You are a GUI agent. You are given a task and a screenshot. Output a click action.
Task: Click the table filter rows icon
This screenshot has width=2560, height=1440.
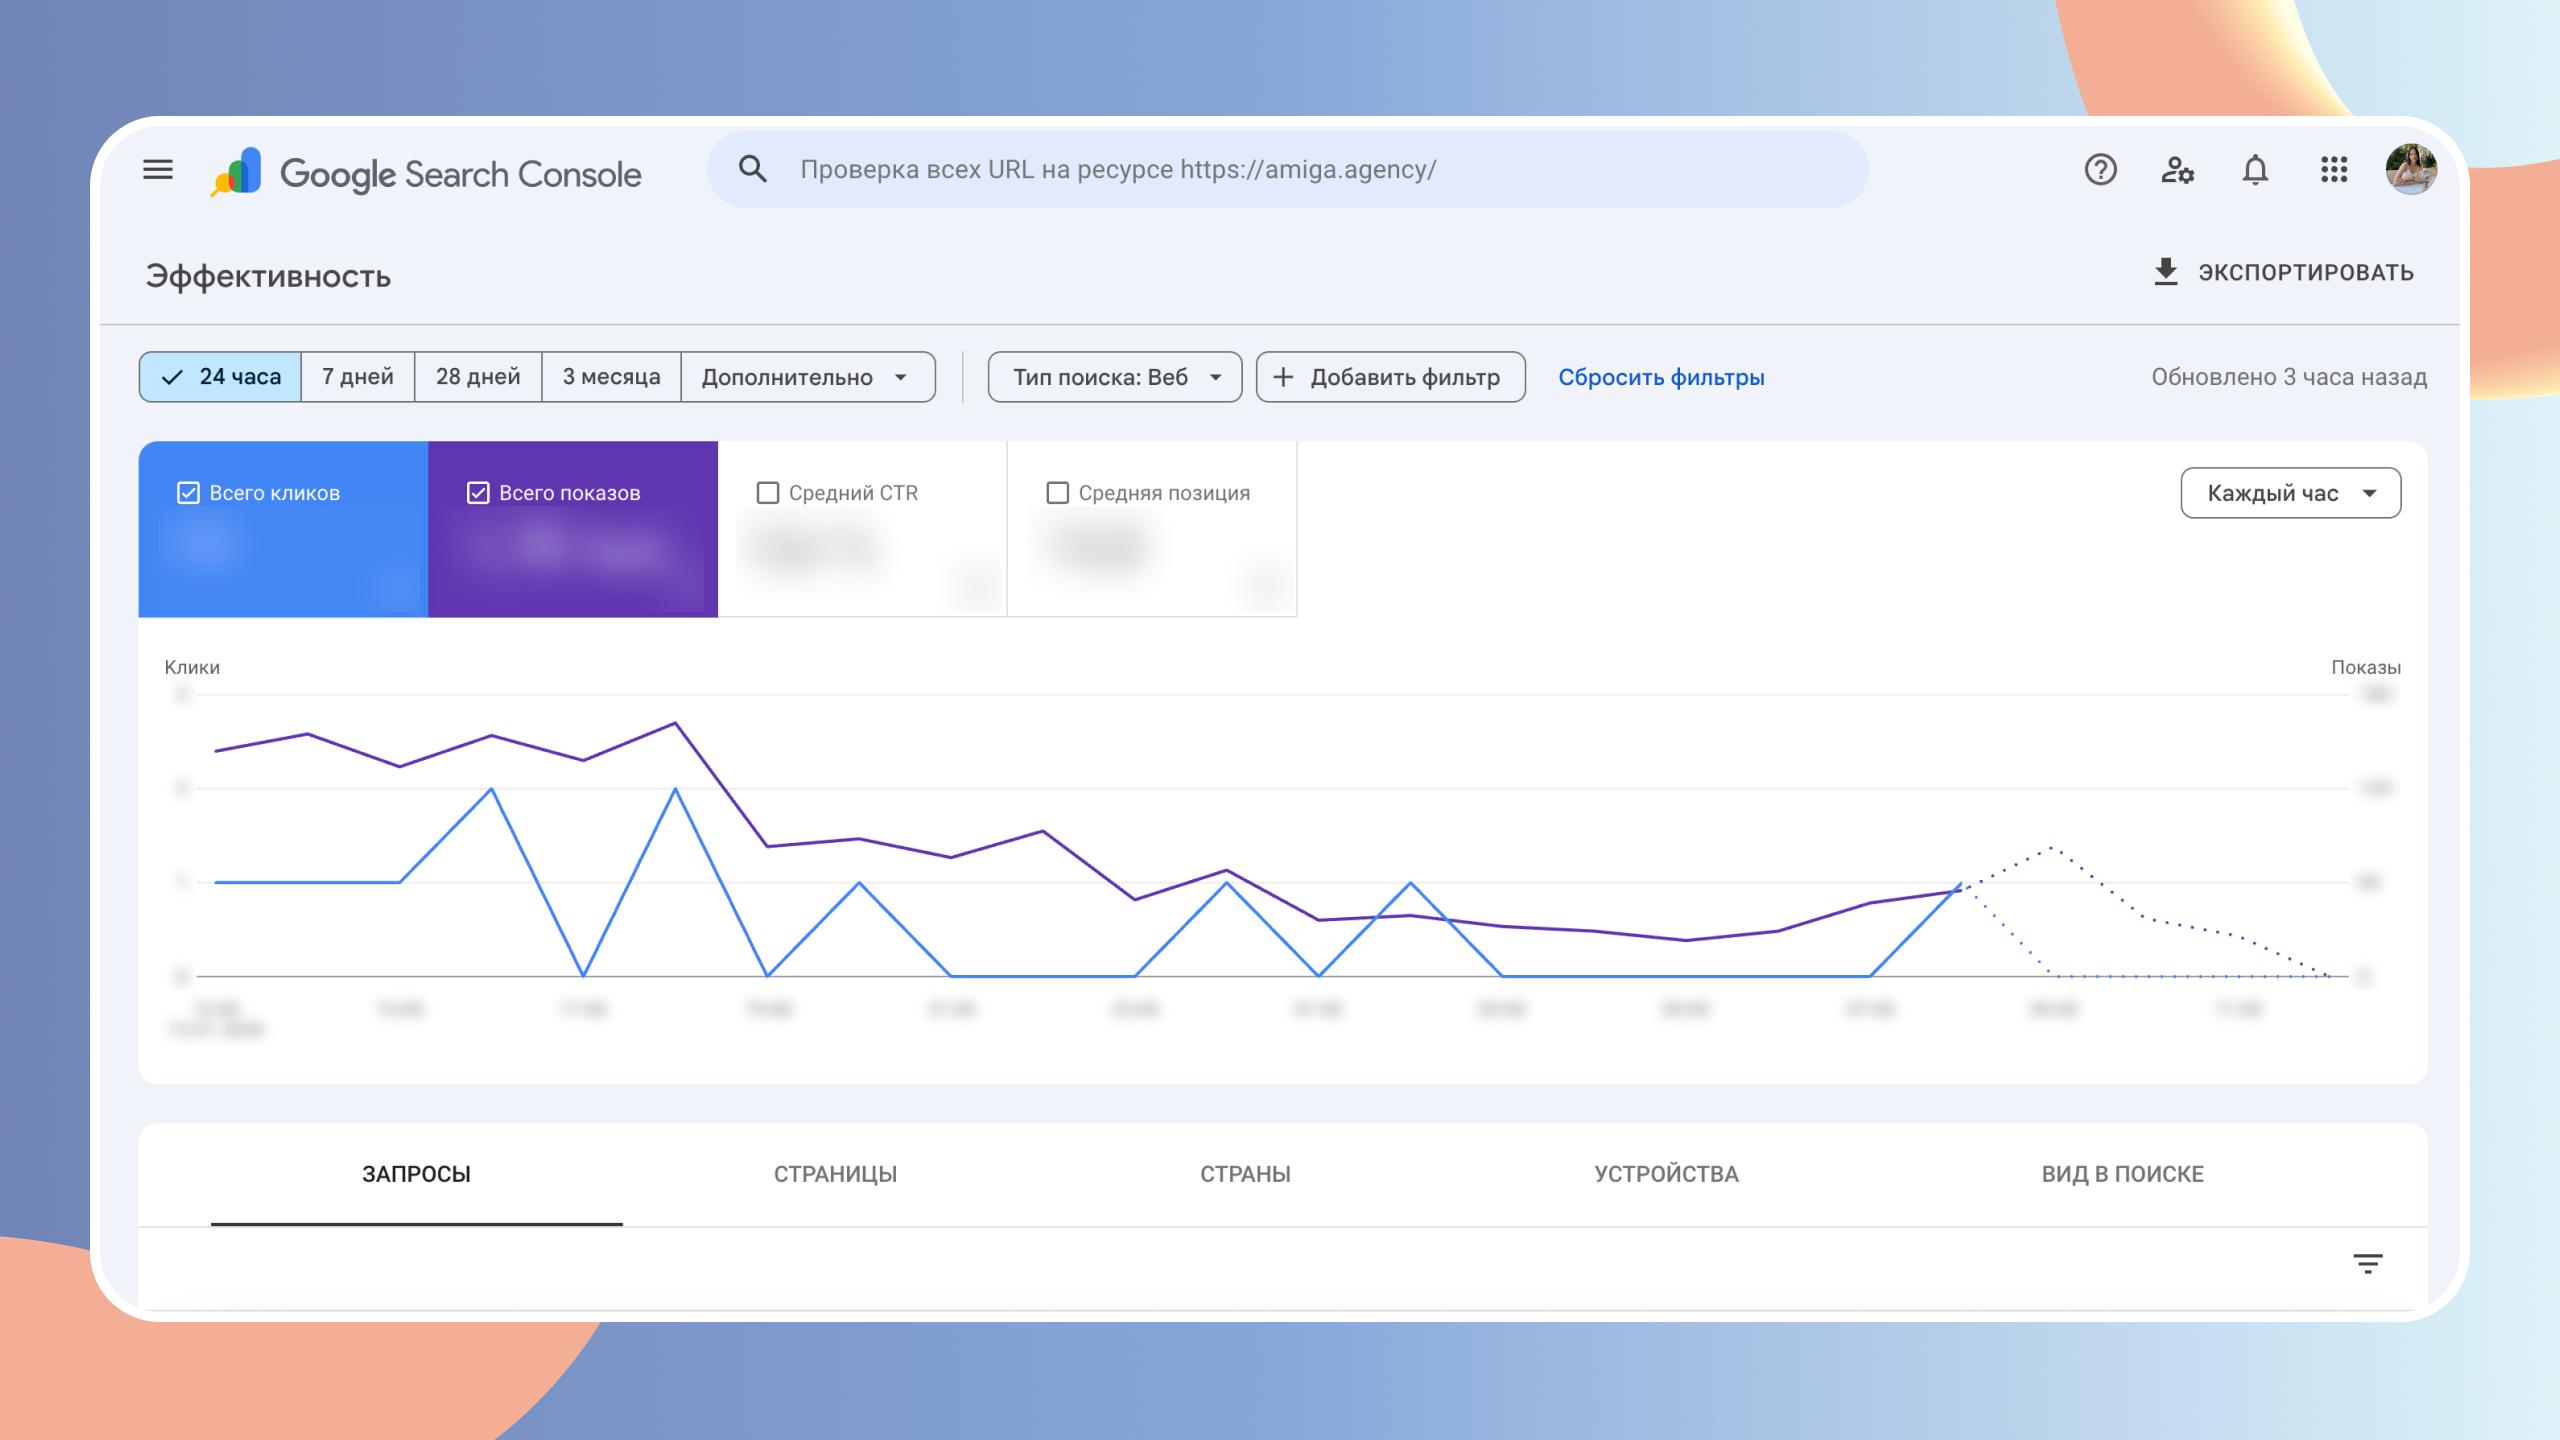point(2367,1264)
